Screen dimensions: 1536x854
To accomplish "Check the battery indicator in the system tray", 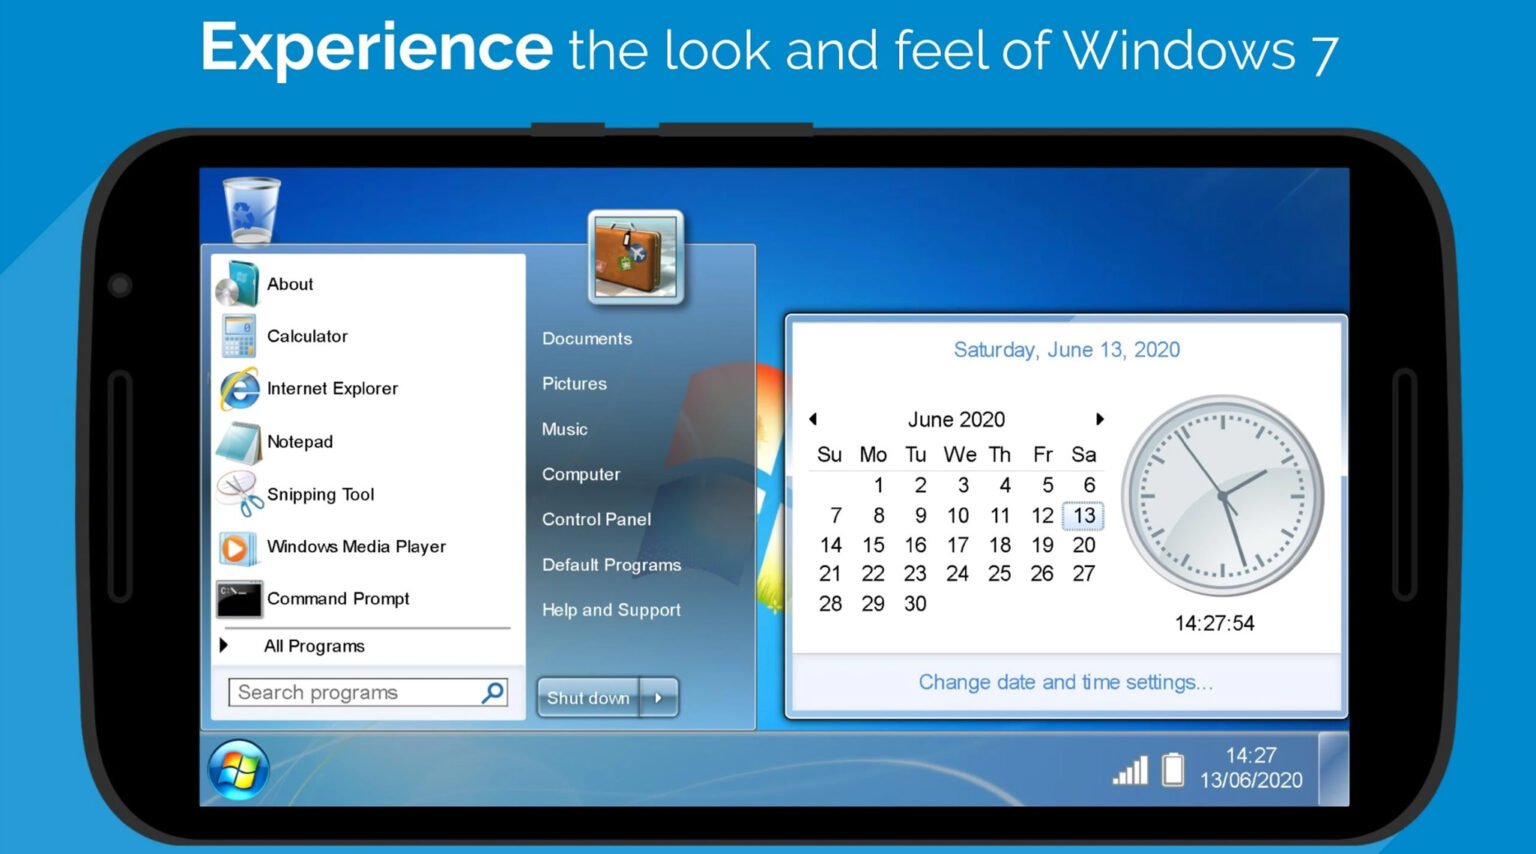I will [x=1172, y=769].
